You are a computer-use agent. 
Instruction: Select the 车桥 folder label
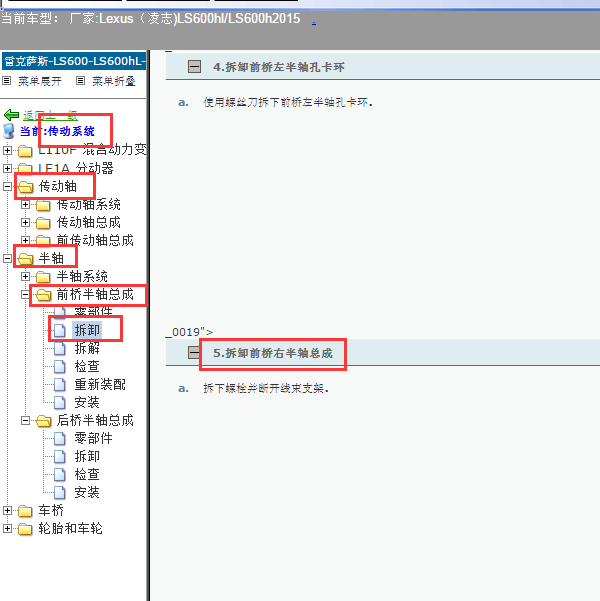(51, 511)
